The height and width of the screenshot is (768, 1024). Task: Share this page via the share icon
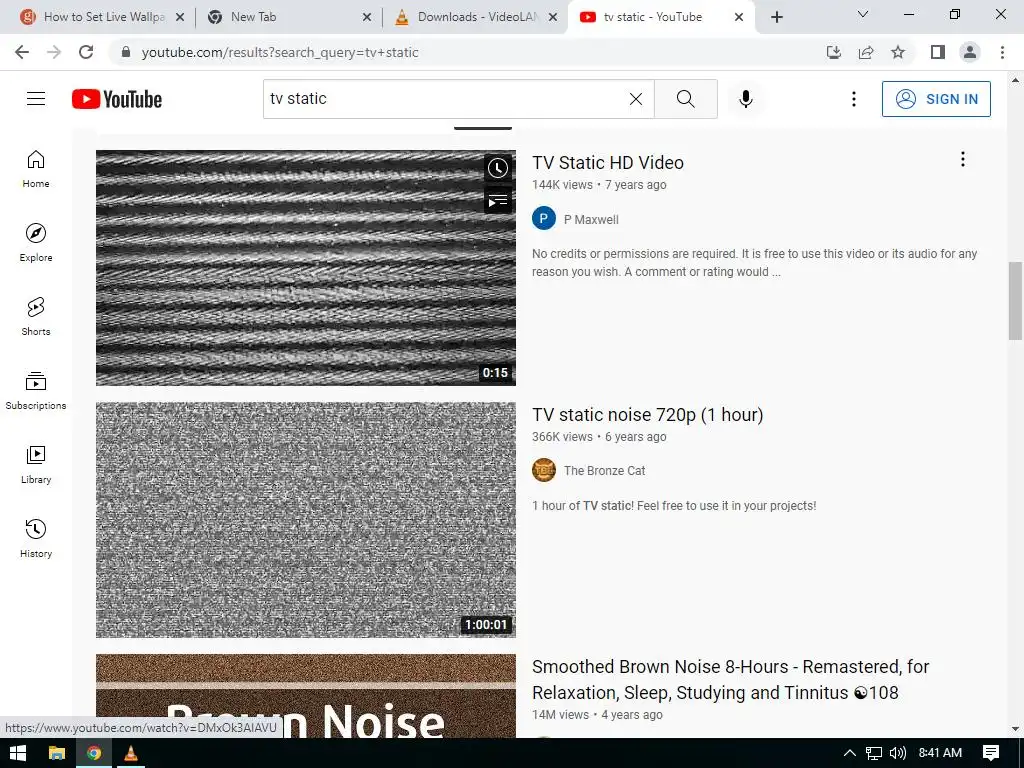pos(866,52)
